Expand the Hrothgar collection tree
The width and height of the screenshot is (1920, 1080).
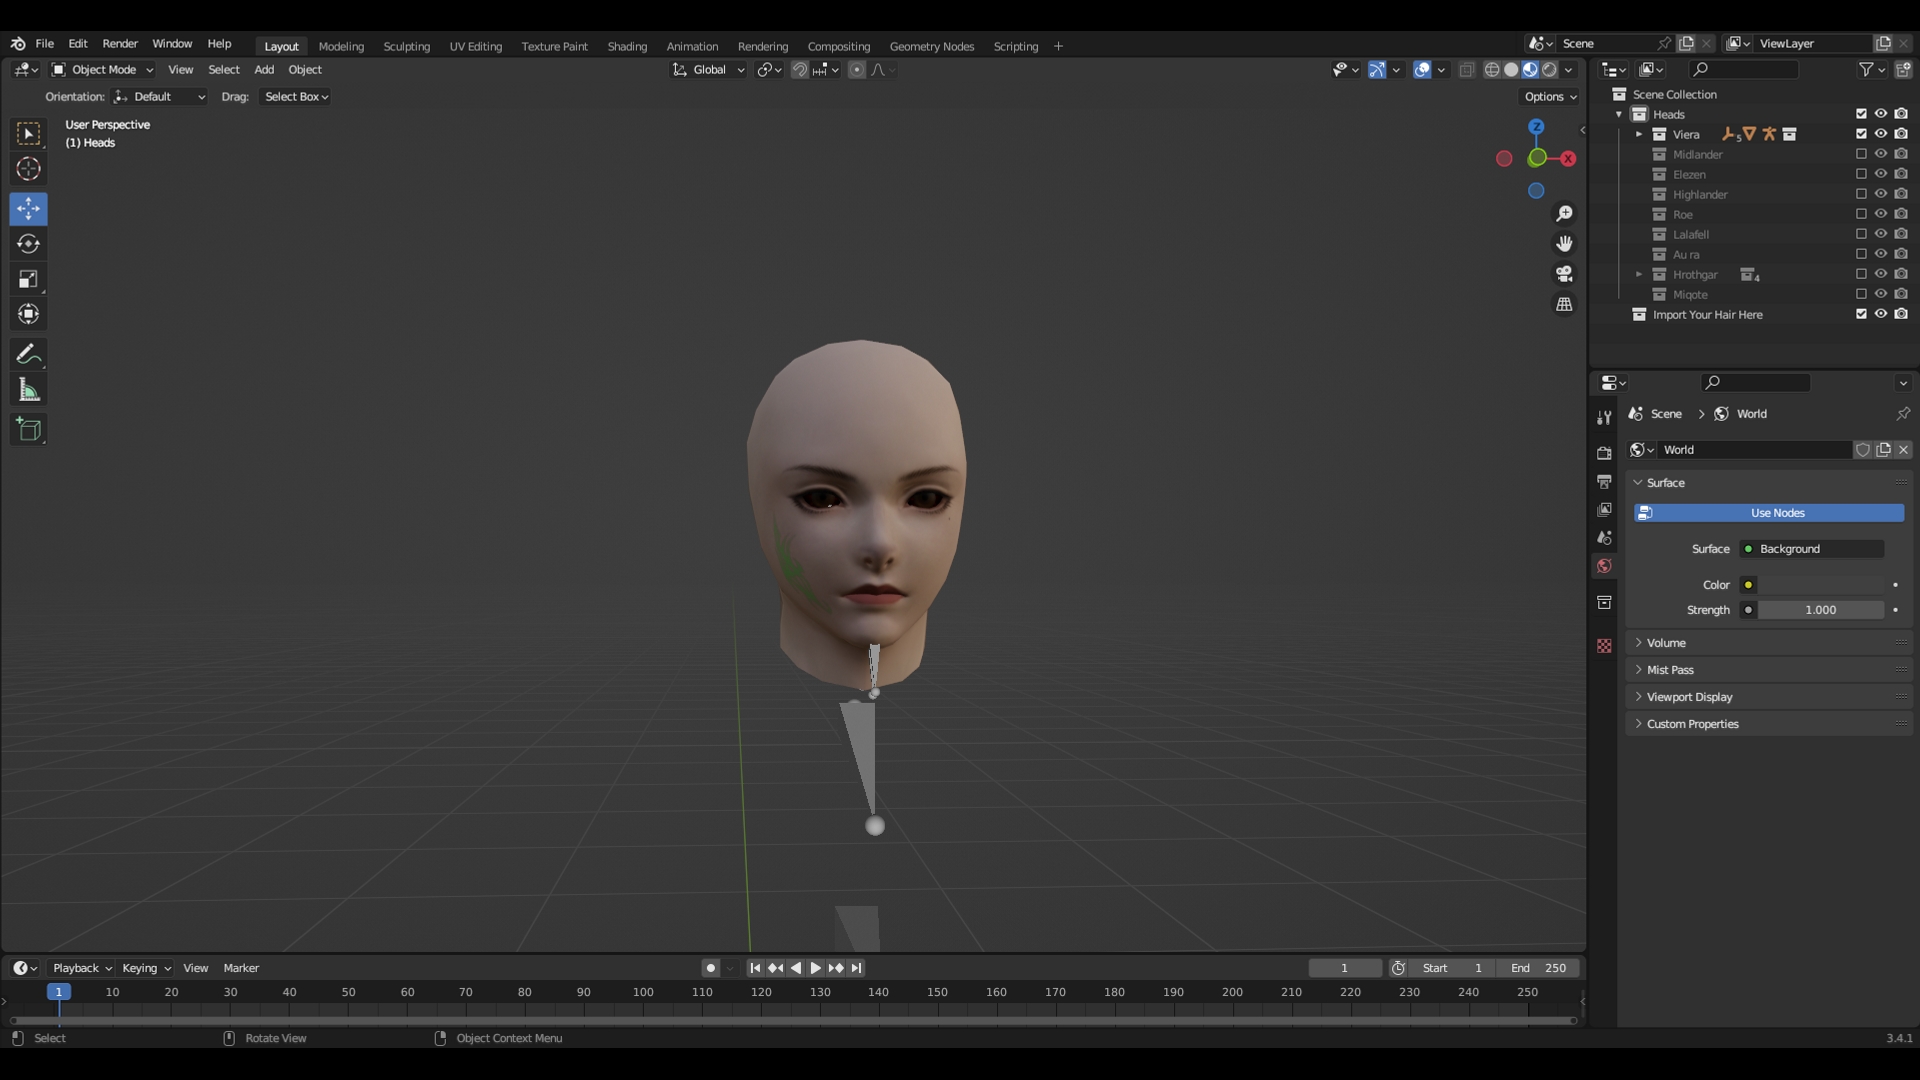(x=1638, y=274)
